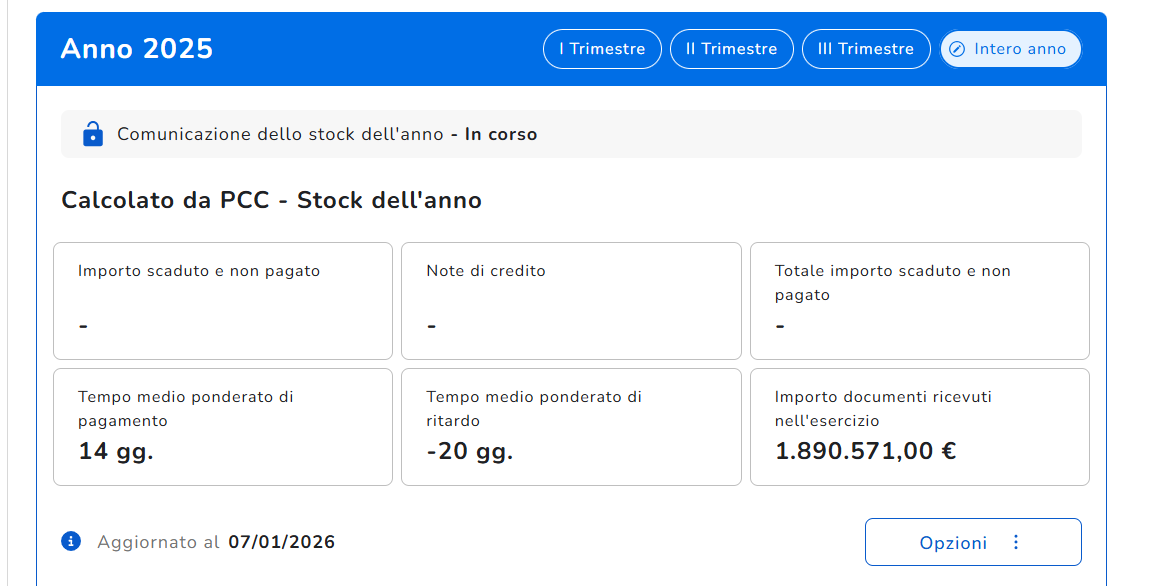1175x586 pixels.
Task: Switch to the I Trimestre tab
Action: click(602, 49)
